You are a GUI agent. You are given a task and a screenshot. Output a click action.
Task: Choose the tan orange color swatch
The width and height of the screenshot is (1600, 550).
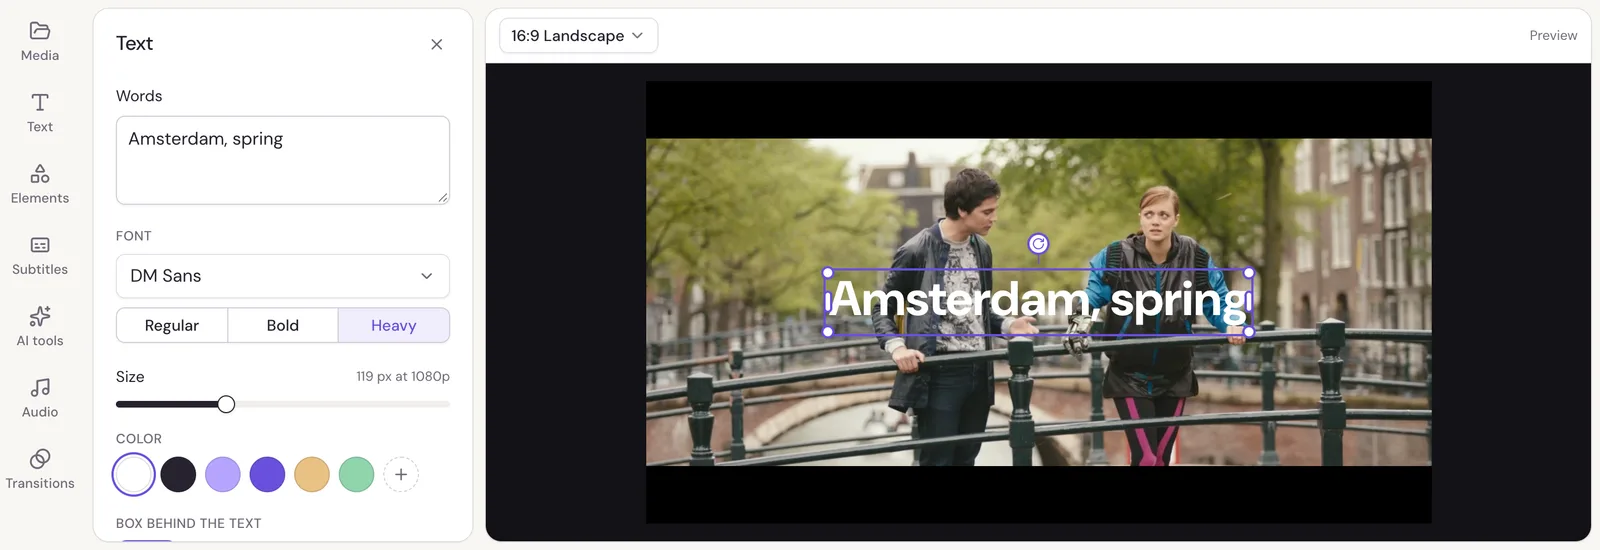312,474
